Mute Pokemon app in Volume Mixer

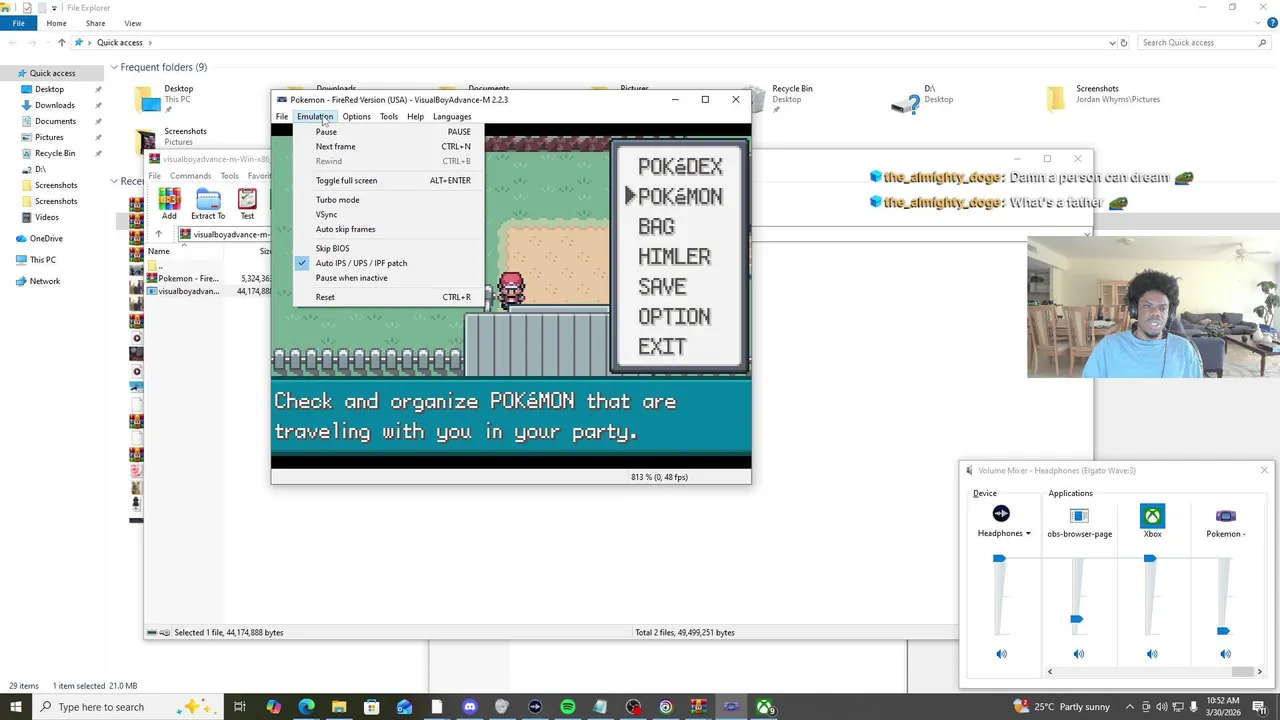pyautogui.click(x=1225, y=654)
